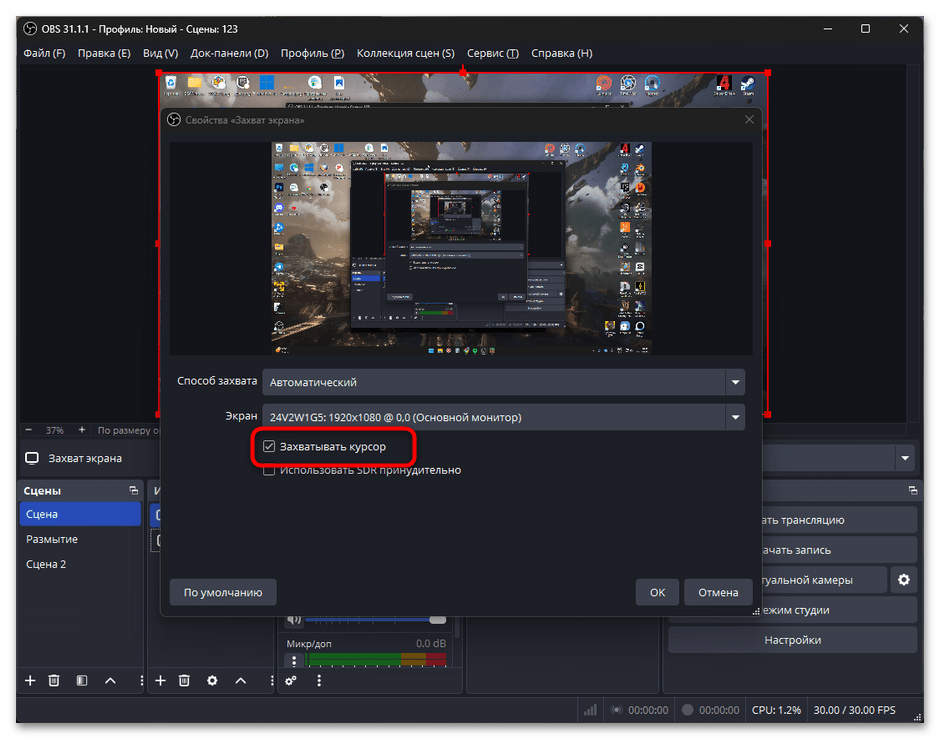Viewport: 940px width, 739px height.
Task: Click the streaming status icon in status bar
Action: [616, 710]
